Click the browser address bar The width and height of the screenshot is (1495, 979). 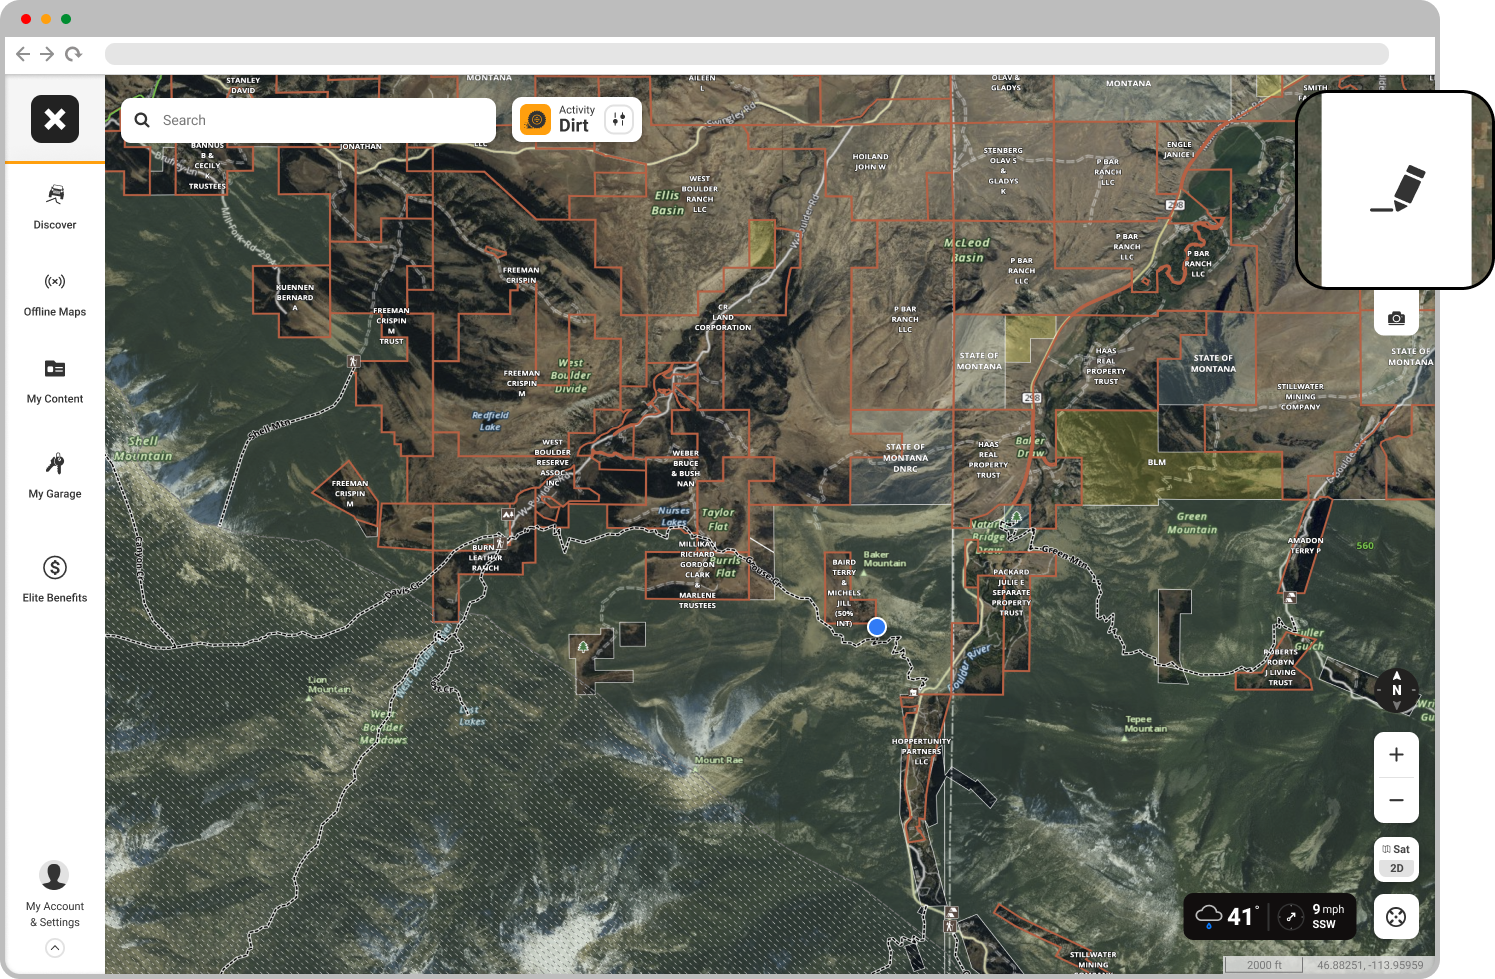pyautogui.click(x=746, y=54)
